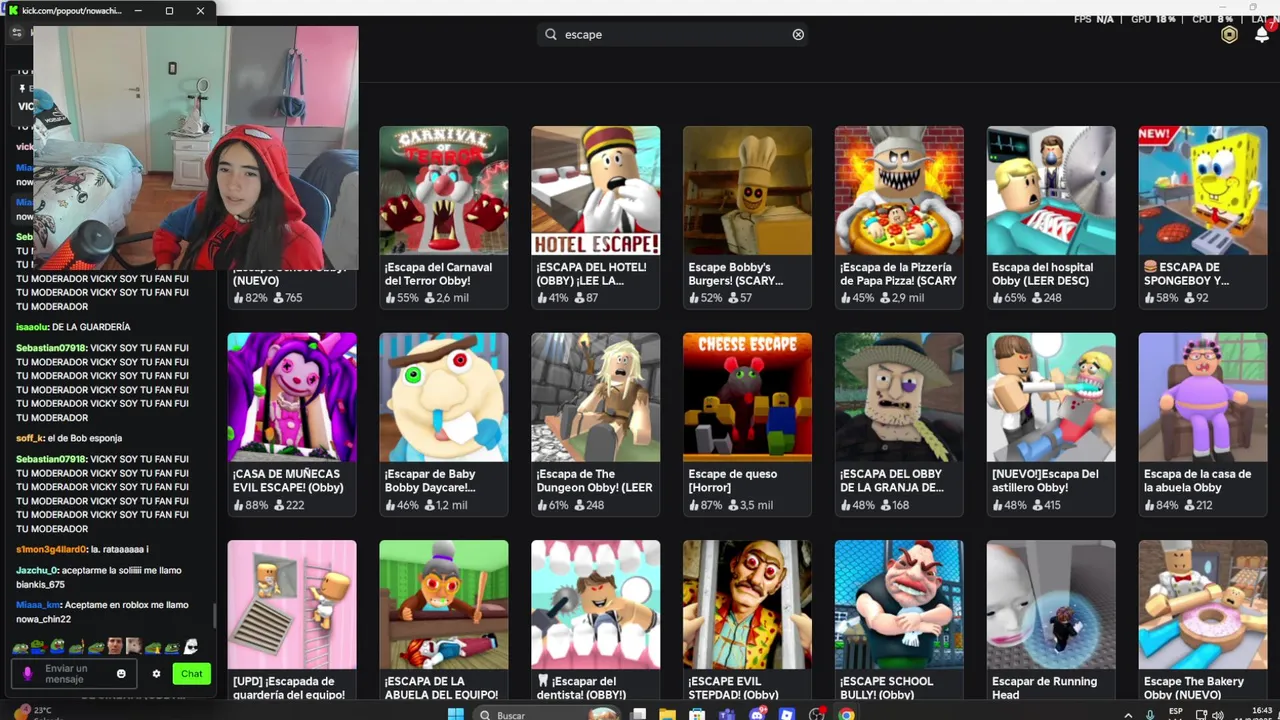
Task: Open the emoji picker in Kick chat
Action: [x=121, y=674]
